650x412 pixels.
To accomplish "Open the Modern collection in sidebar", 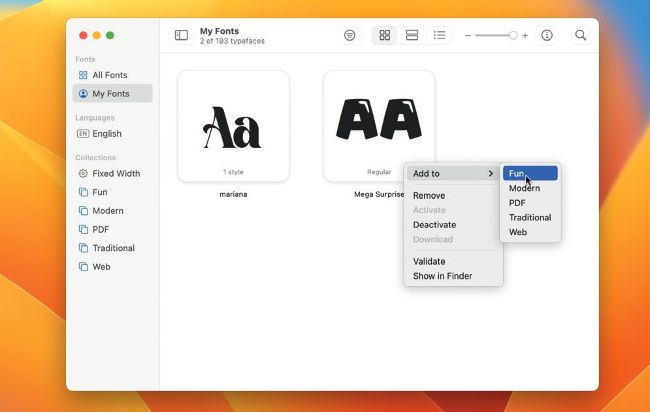I will pyautogui.click(x=112, y=211).
